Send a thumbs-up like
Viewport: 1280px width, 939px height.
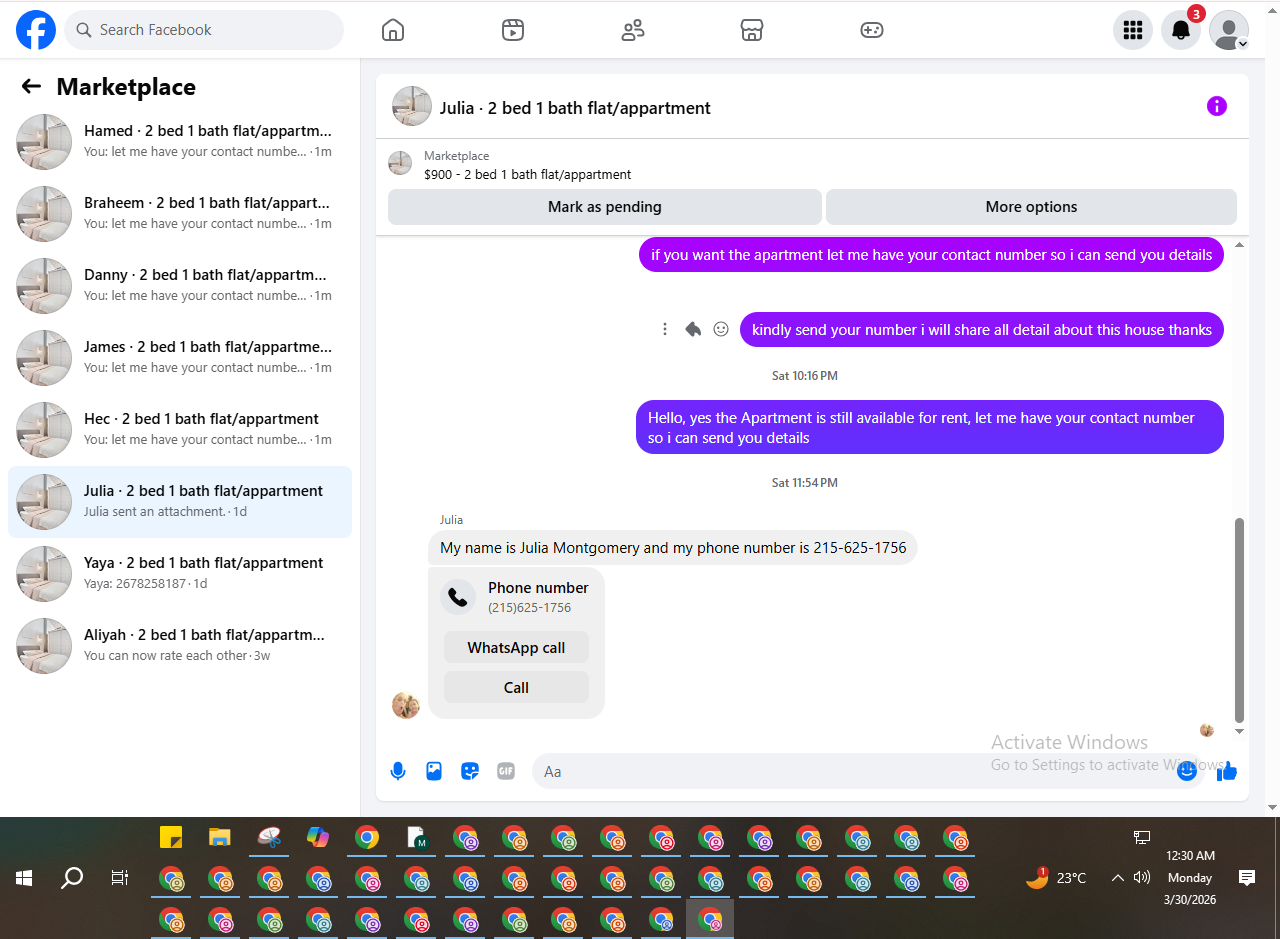point(1228,771)
